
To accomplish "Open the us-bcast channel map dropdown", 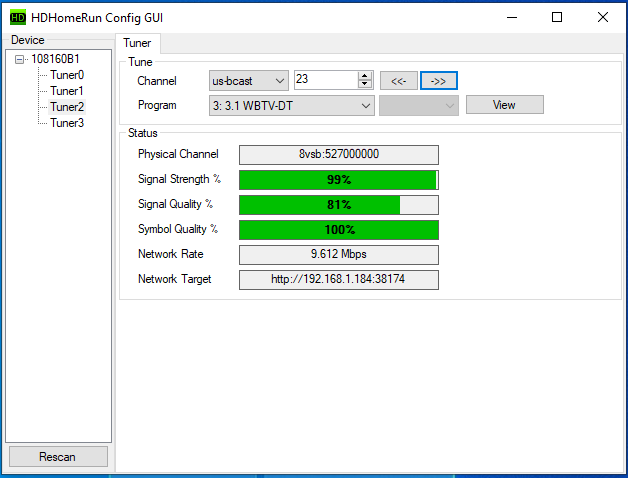I will [248, 81].
